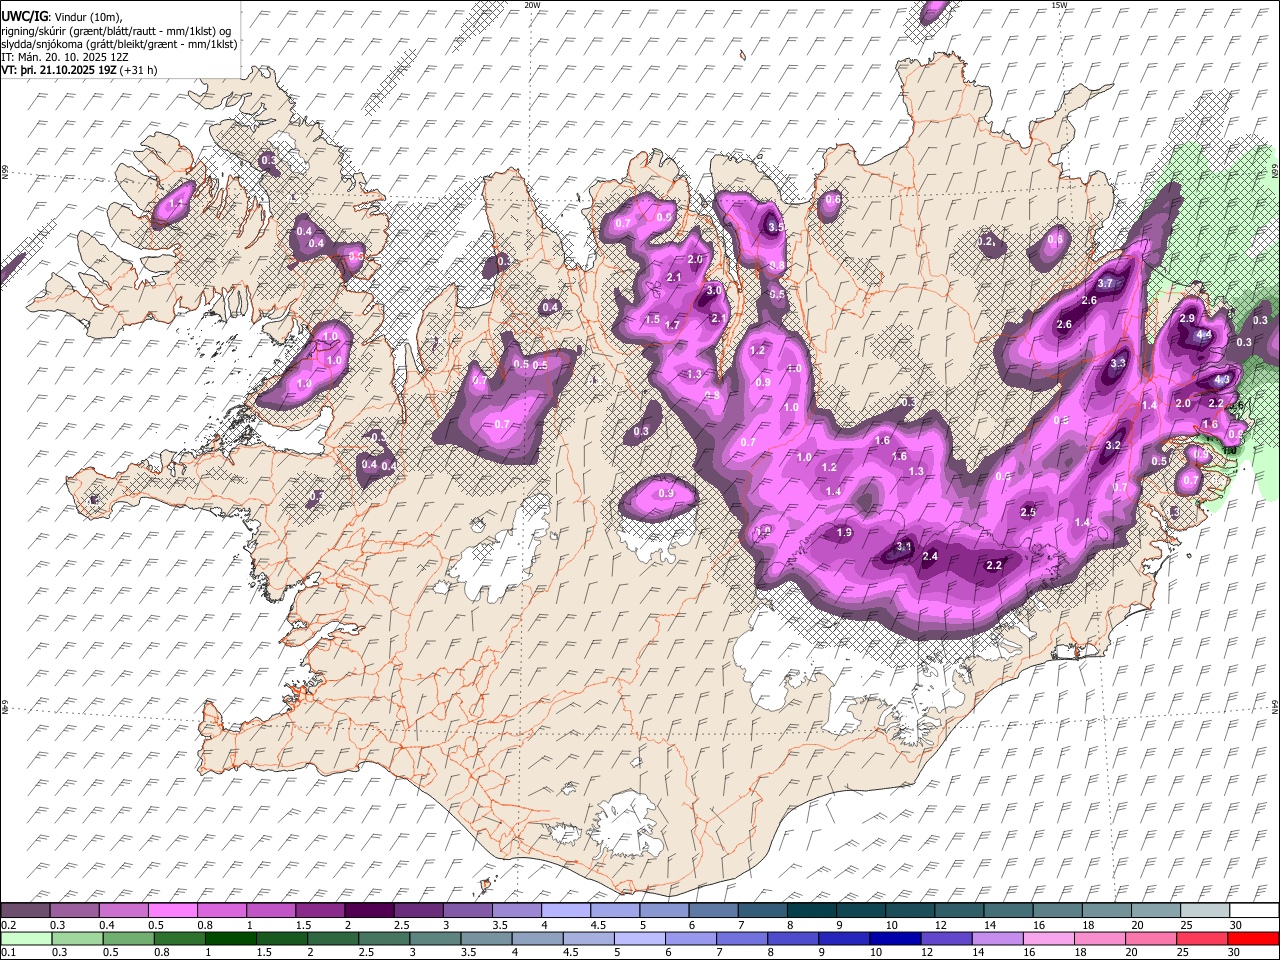Click the 3.5 snowfall value in the north
Screen dimensions: 1280x960
(775, 227)
